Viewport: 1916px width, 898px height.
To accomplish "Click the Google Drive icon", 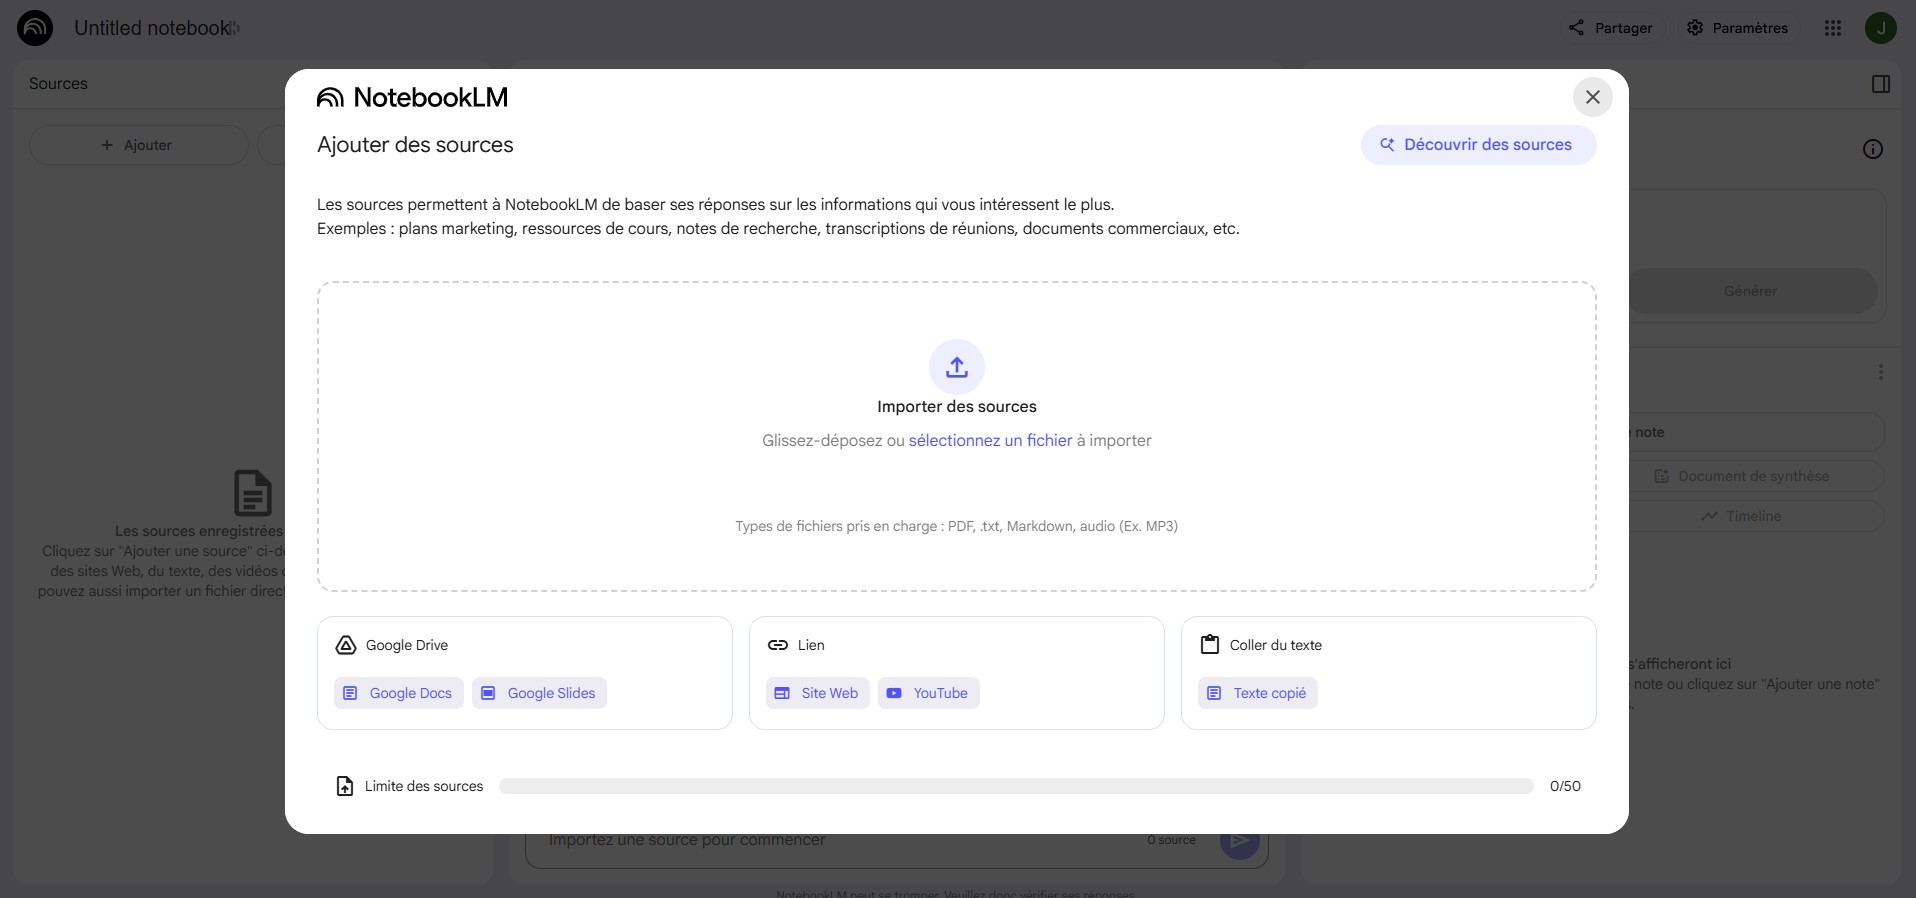I will tap(346, 645).
